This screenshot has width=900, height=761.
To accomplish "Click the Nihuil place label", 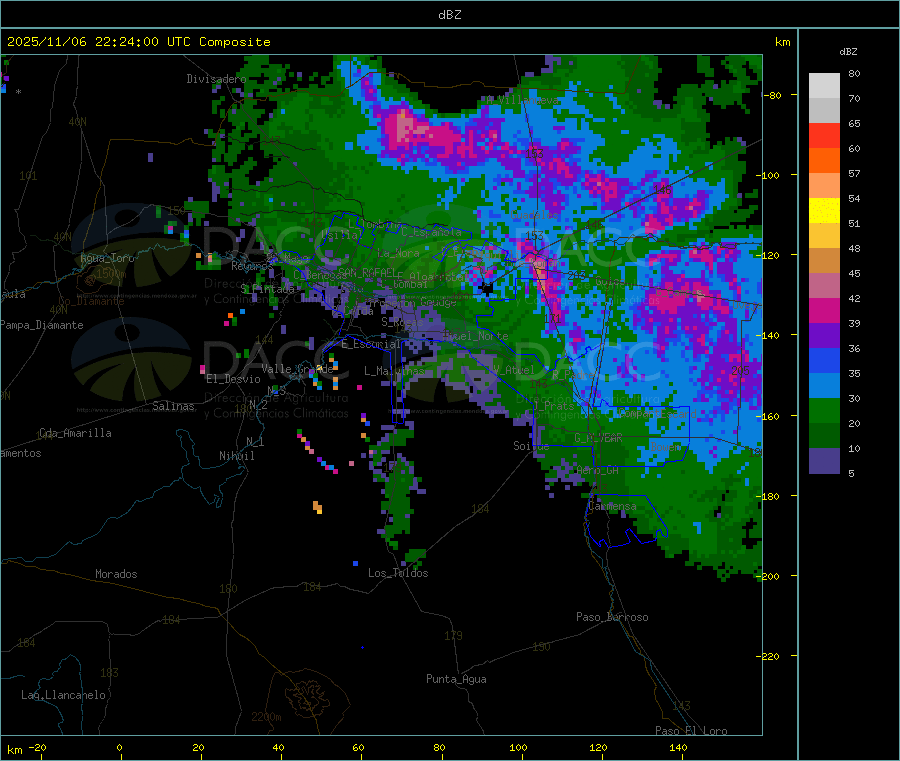I will tap(236, 456).
